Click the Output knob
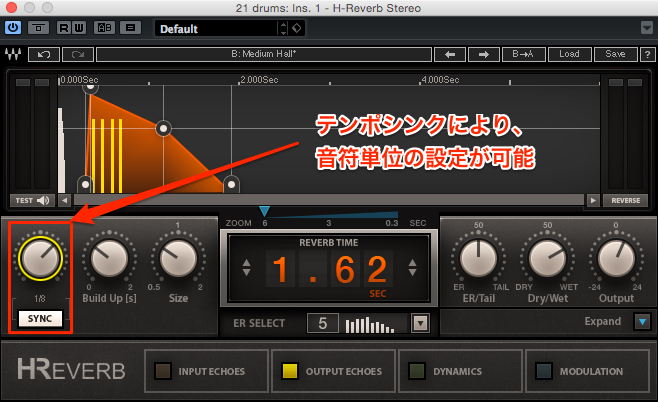Image resolution: width=658 pixels, height=402 pixels. pyautogui.click(x=616, y=258)
